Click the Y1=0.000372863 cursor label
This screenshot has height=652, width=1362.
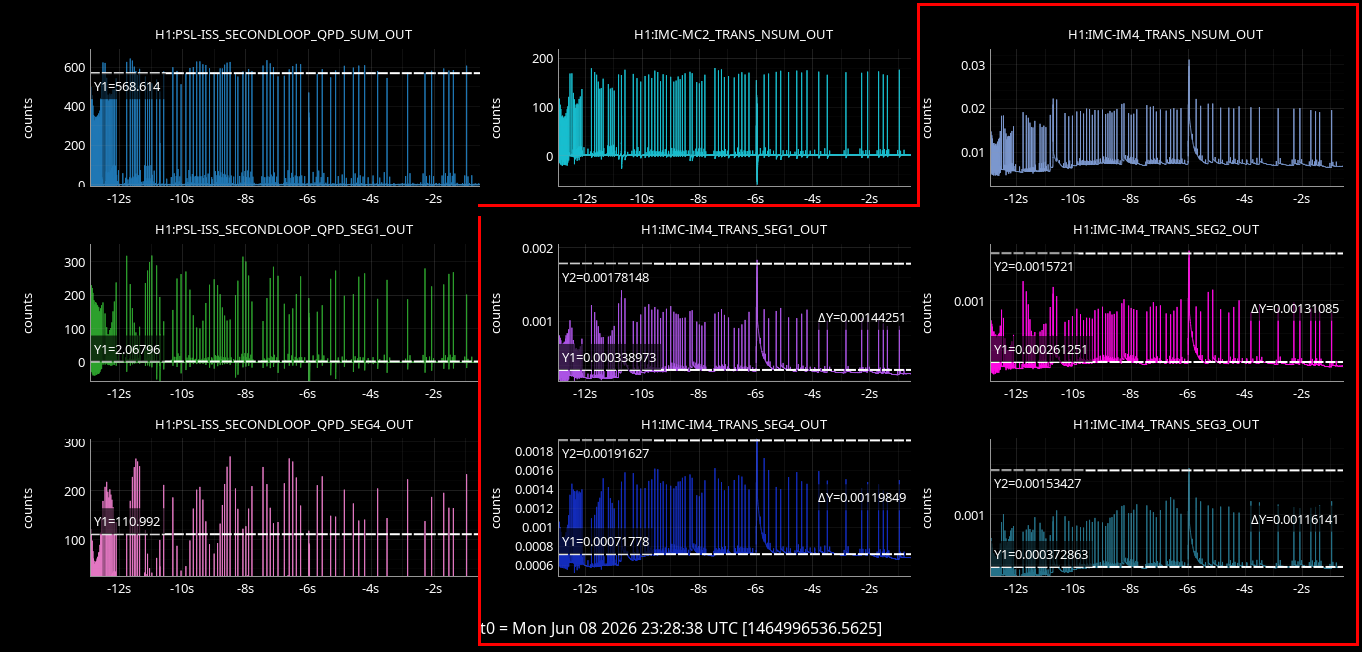[x=1041, y=554]
